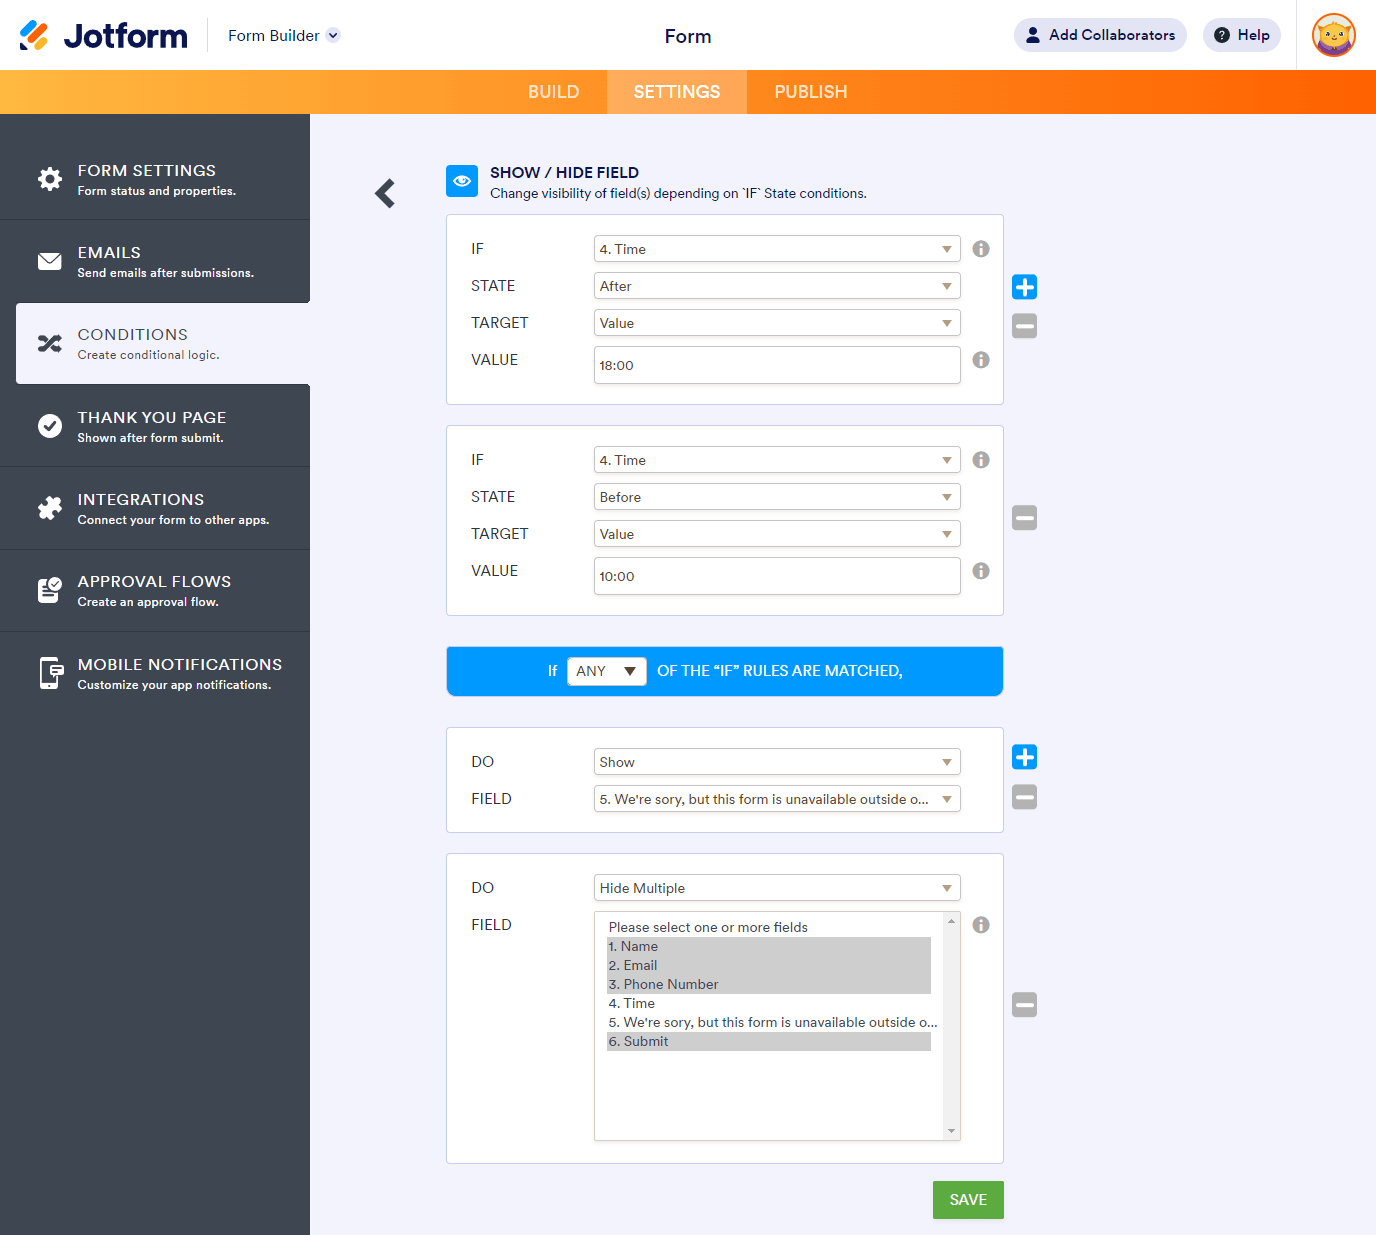Click scroll-up arrow of fields list scrollbar

tap(952, 920)
